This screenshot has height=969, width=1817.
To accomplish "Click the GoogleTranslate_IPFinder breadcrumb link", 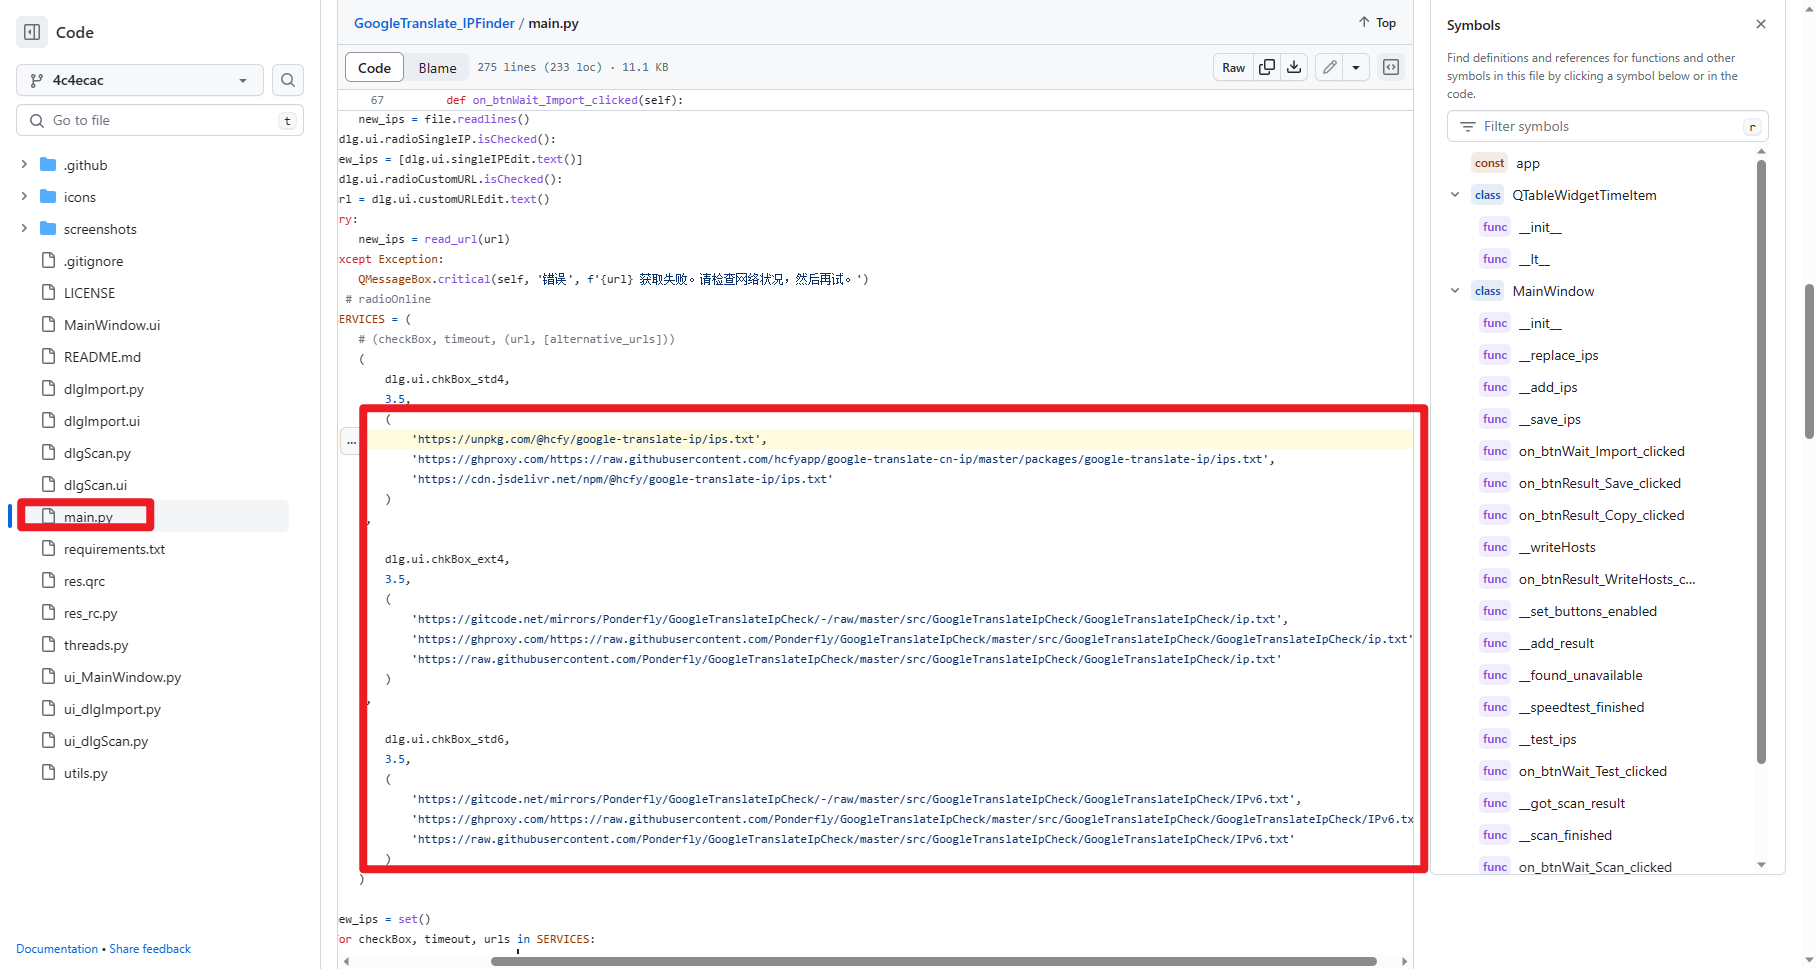I will pos(434,23).
